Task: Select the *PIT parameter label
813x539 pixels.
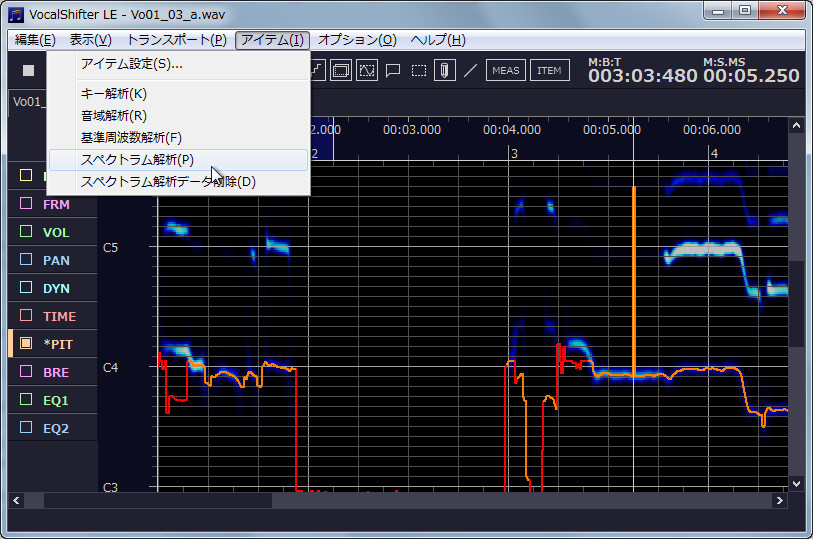Action: point(58,345)
